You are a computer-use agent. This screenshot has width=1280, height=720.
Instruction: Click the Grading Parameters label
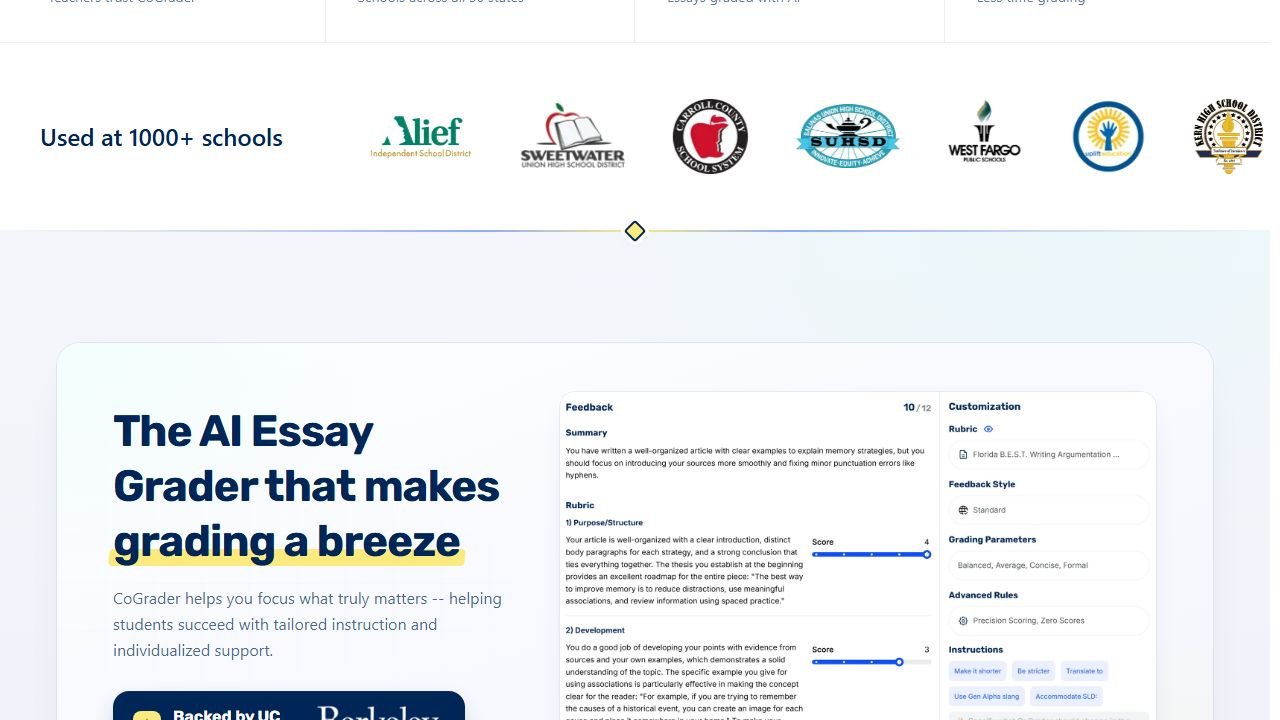coord(992,540)
